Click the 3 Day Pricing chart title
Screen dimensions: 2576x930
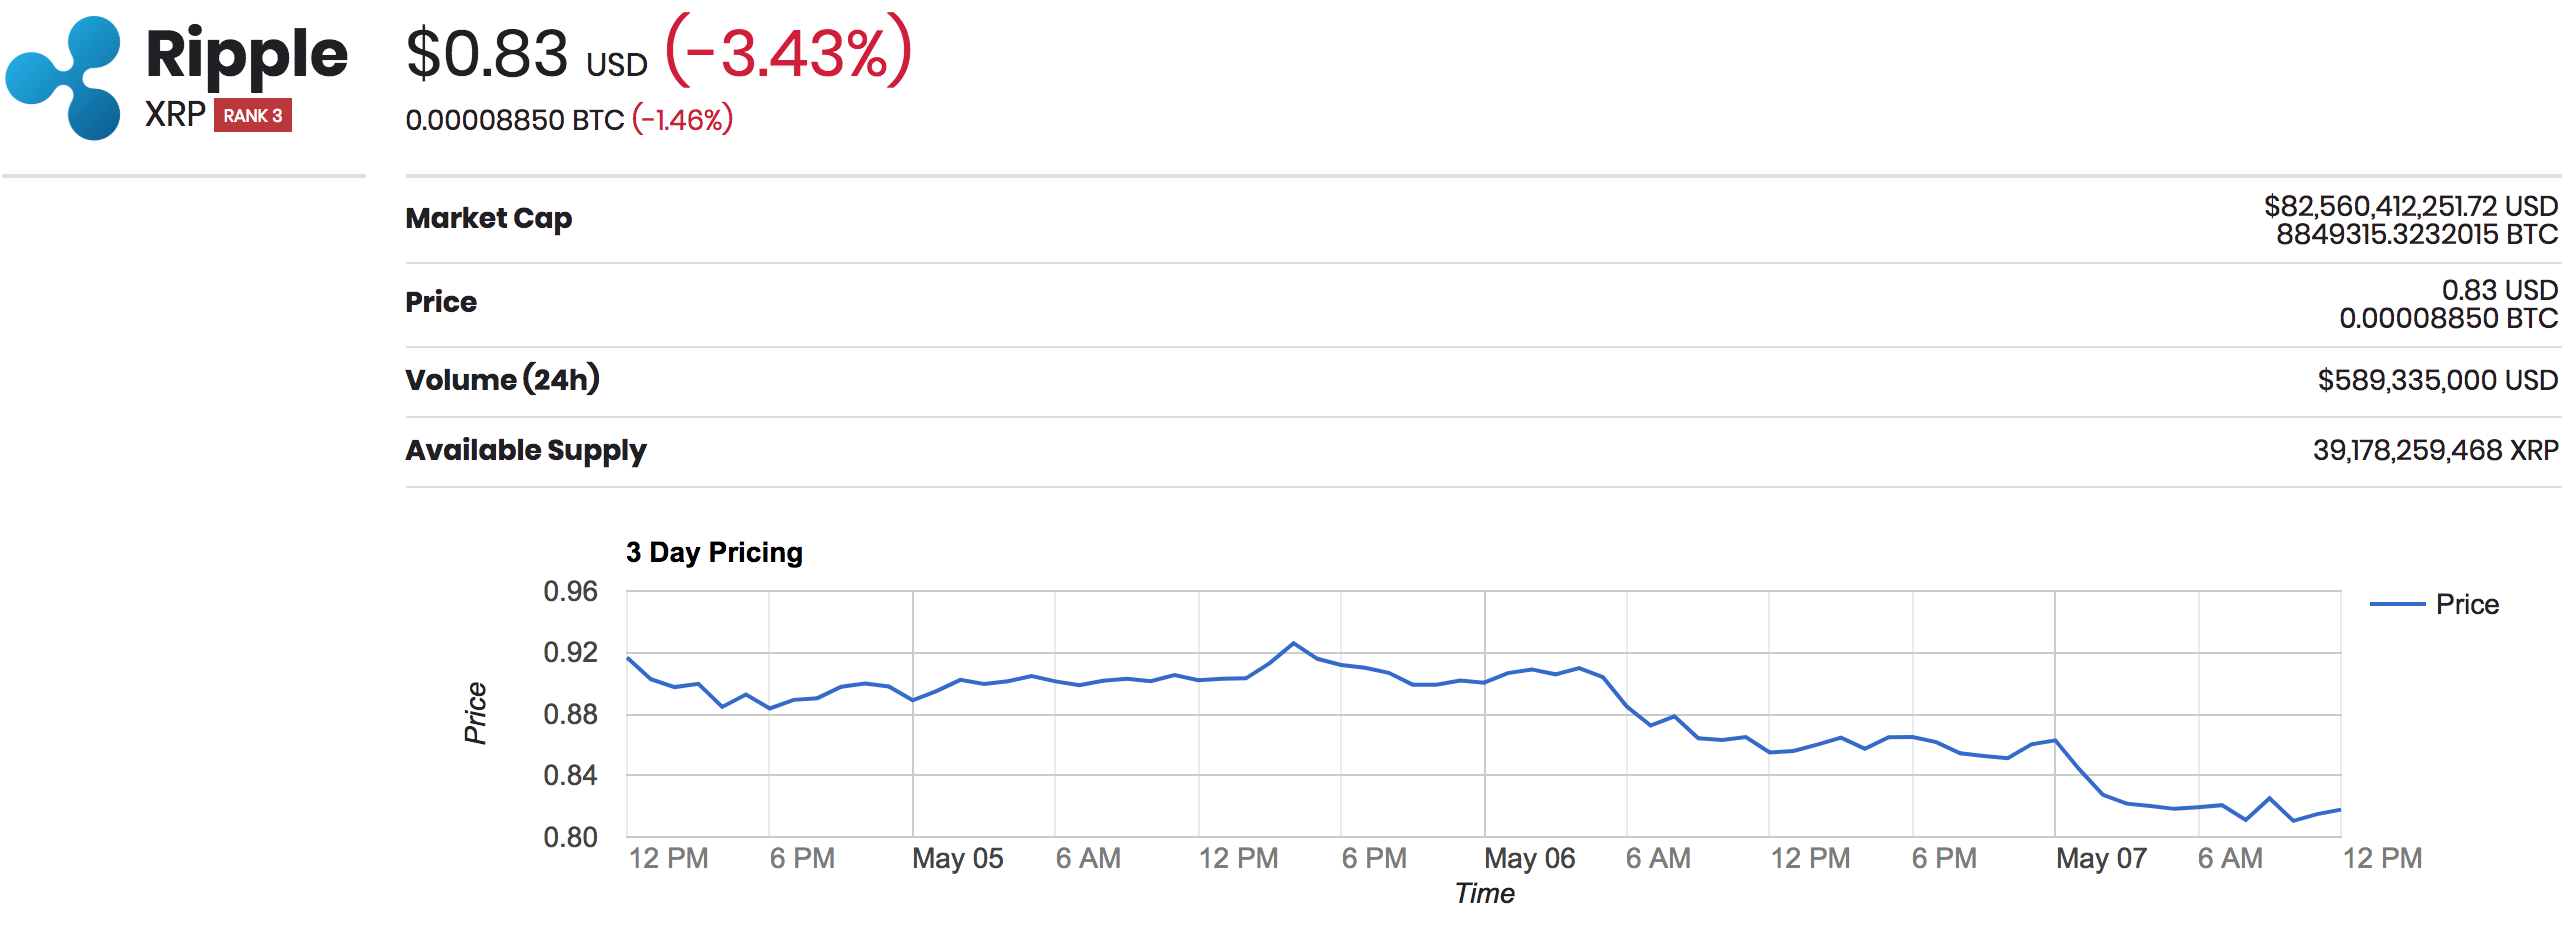(714, 553)
